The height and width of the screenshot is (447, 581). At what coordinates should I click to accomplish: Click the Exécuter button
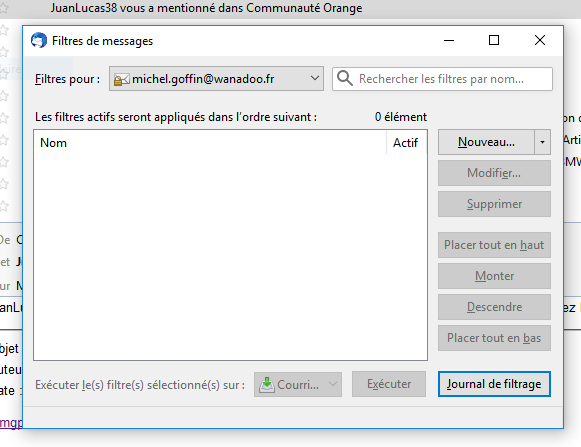click(x=389, y=384)
